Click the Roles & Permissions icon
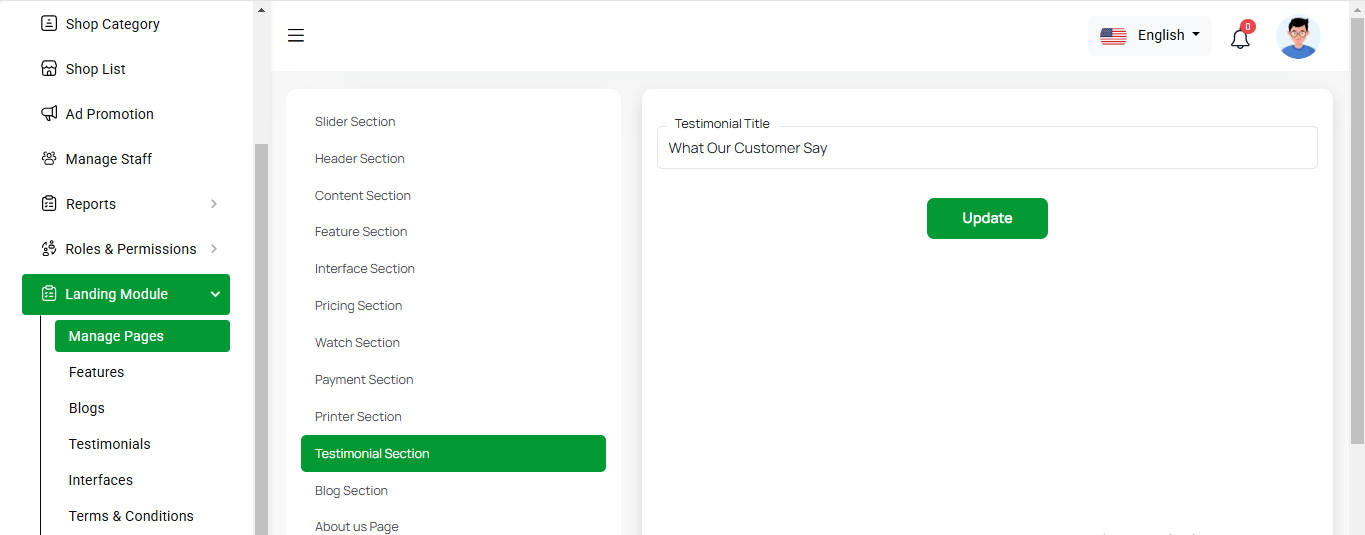The height and width of the screenshot is (535, 1365). pyautogui.click(x=48, y=248)
